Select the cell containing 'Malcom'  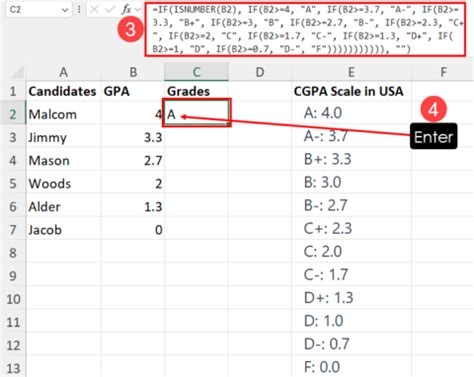point(64,114)
